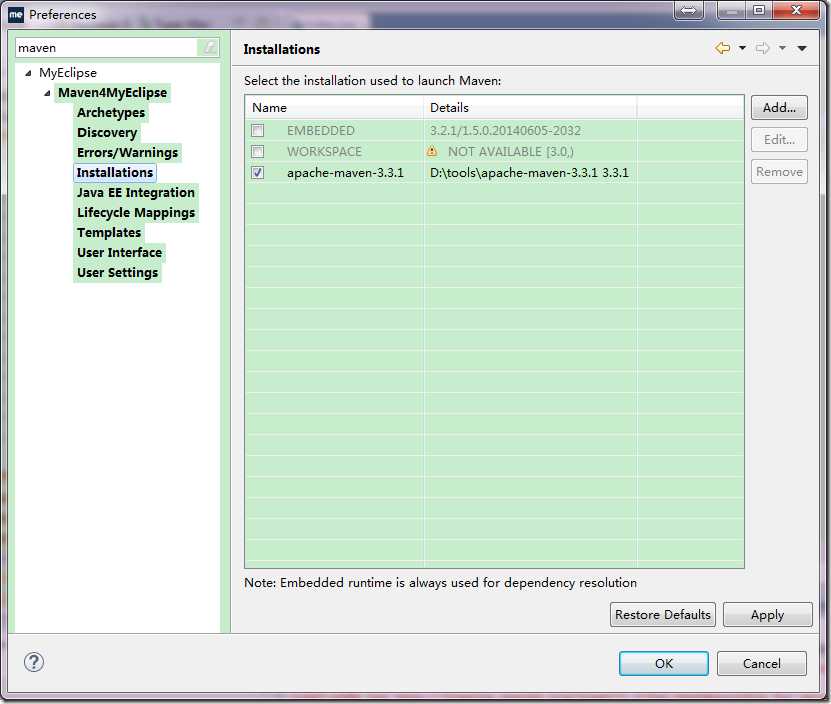
Task: Click the forward navigation arrow icon
Action: tap(762, 48)
